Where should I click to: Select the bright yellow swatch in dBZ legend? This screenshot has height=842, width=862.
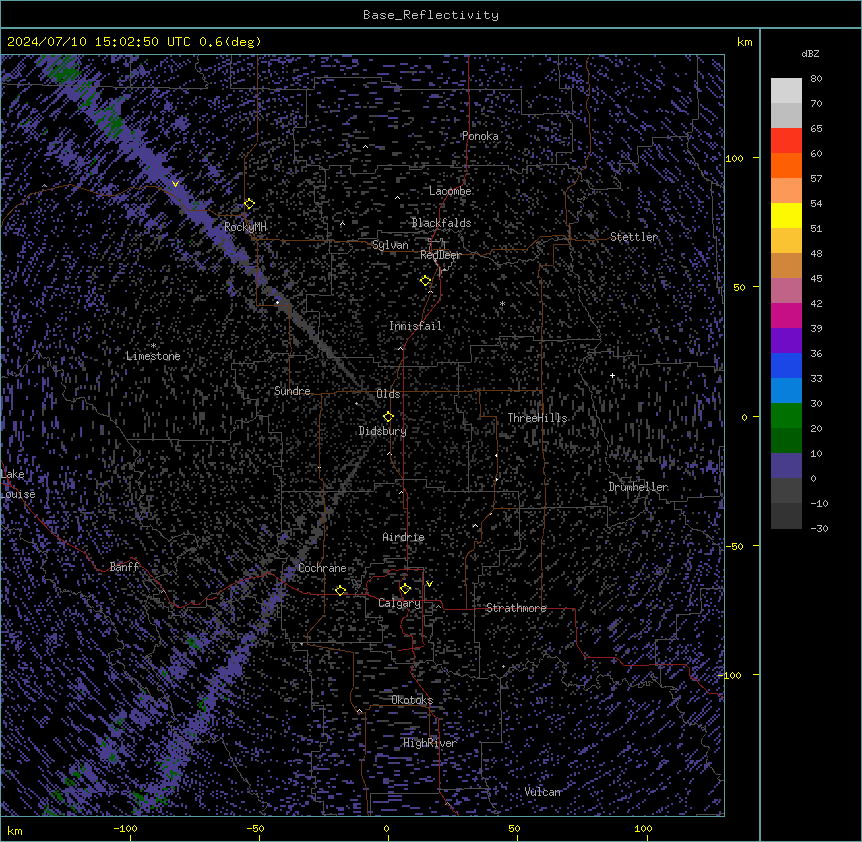coord(786,215)
